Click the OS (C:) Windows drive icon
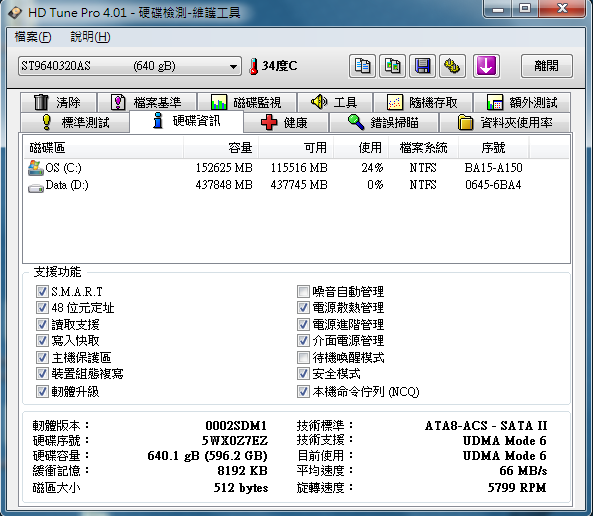Screen dimensions: 593x516 [x=36, y=168]
